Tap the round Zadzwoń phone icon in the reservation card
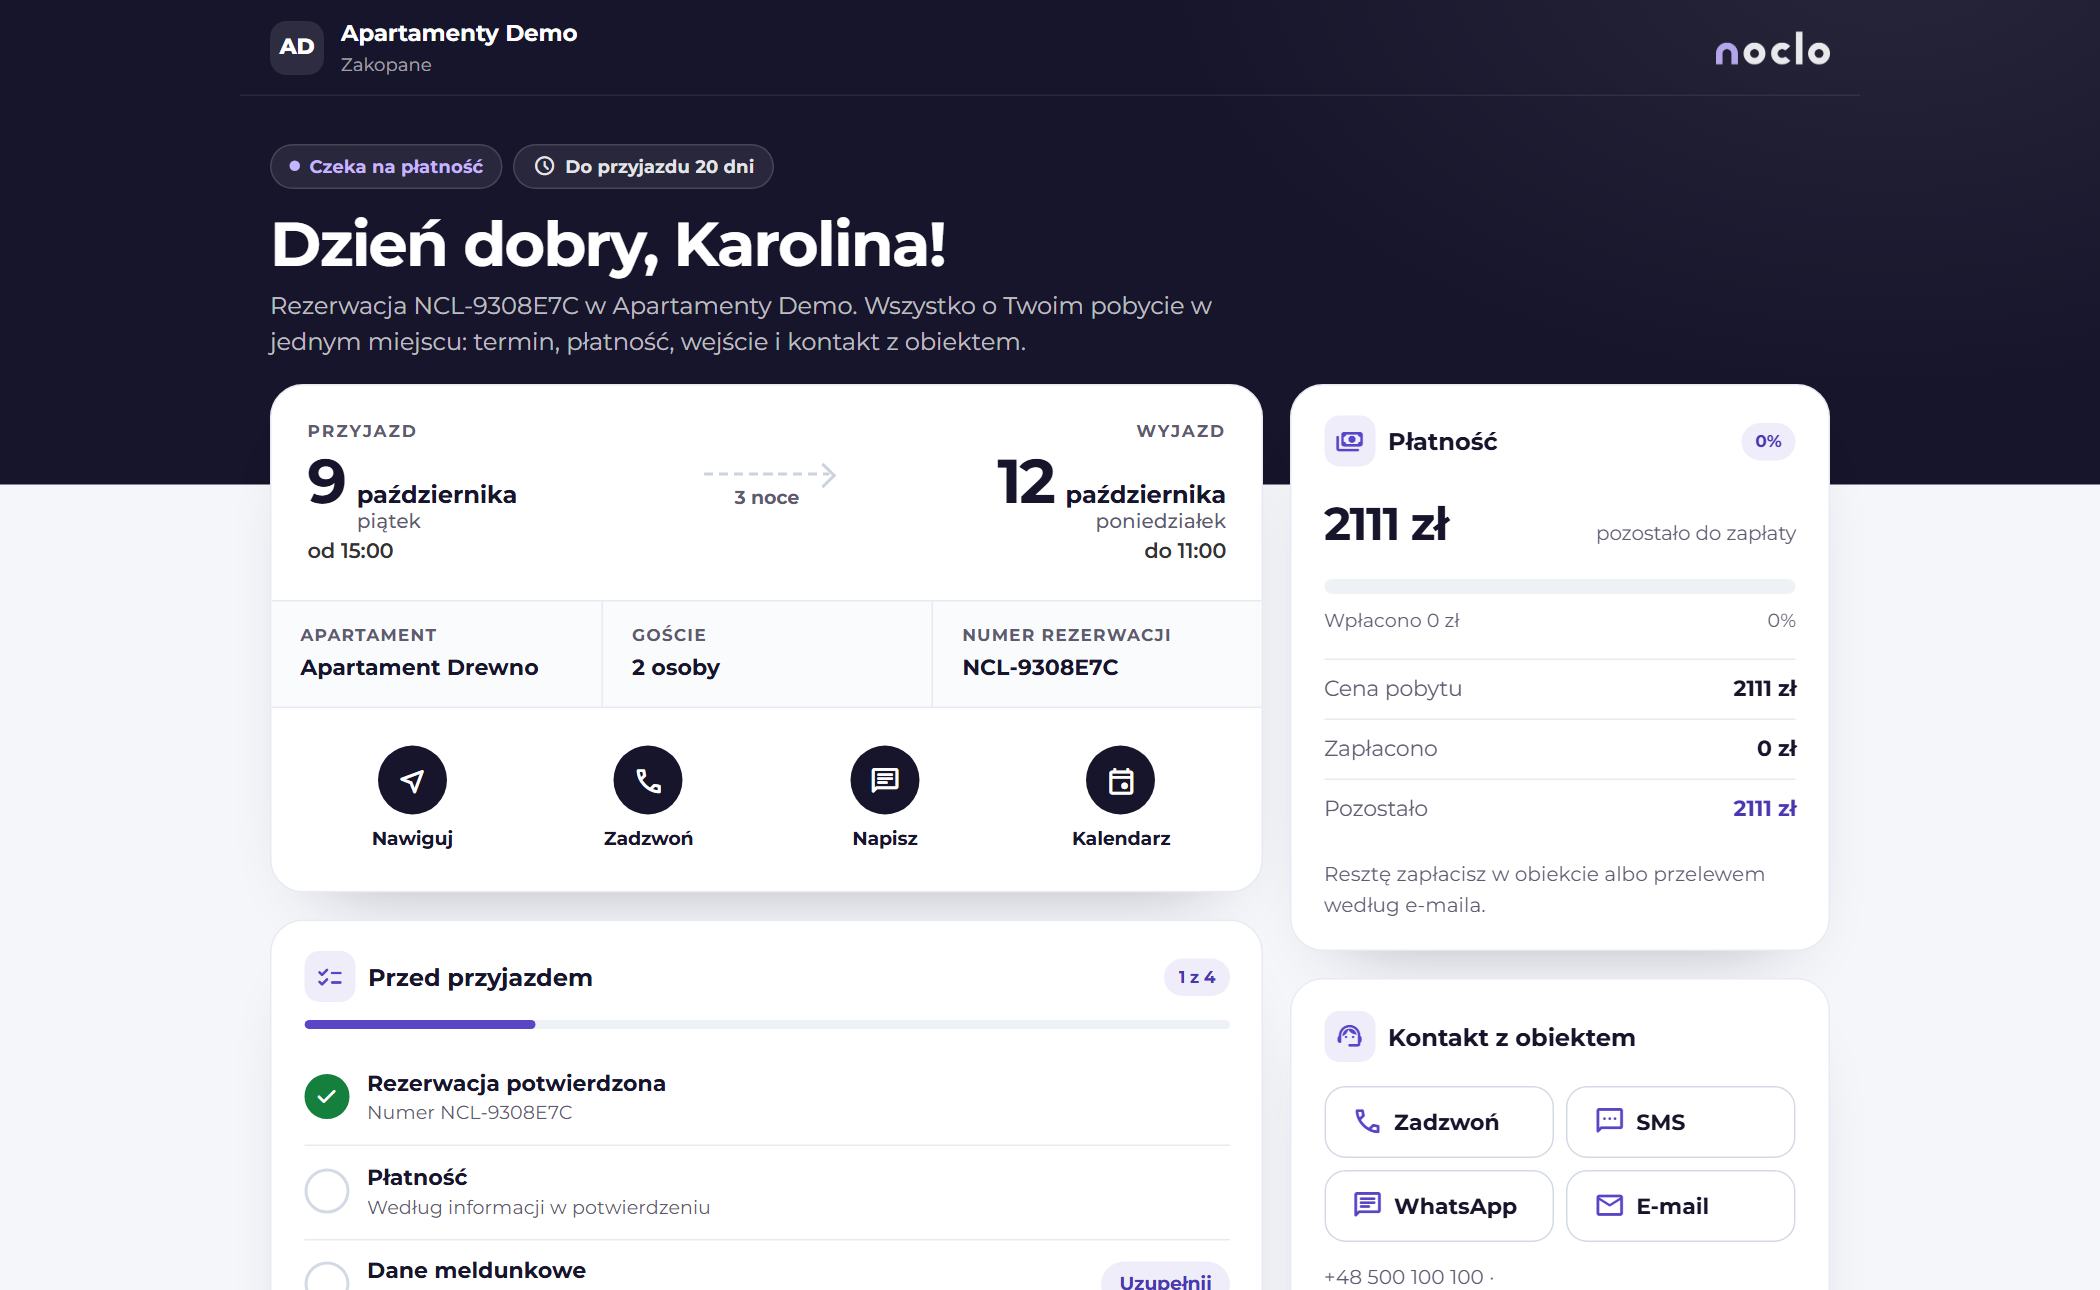Screen dimensions: 2100x1290 pyautogui.click(x=648, y=780)
